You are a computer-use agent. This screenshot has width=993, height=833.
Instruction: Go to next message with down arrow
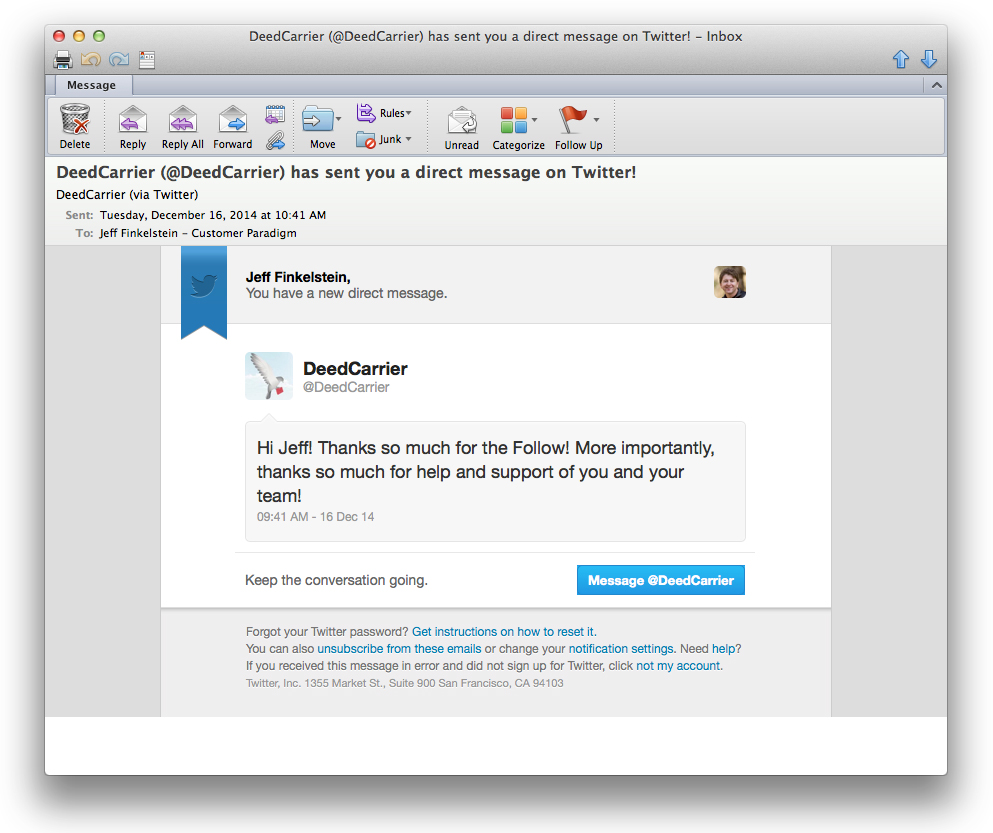point(928,59)
